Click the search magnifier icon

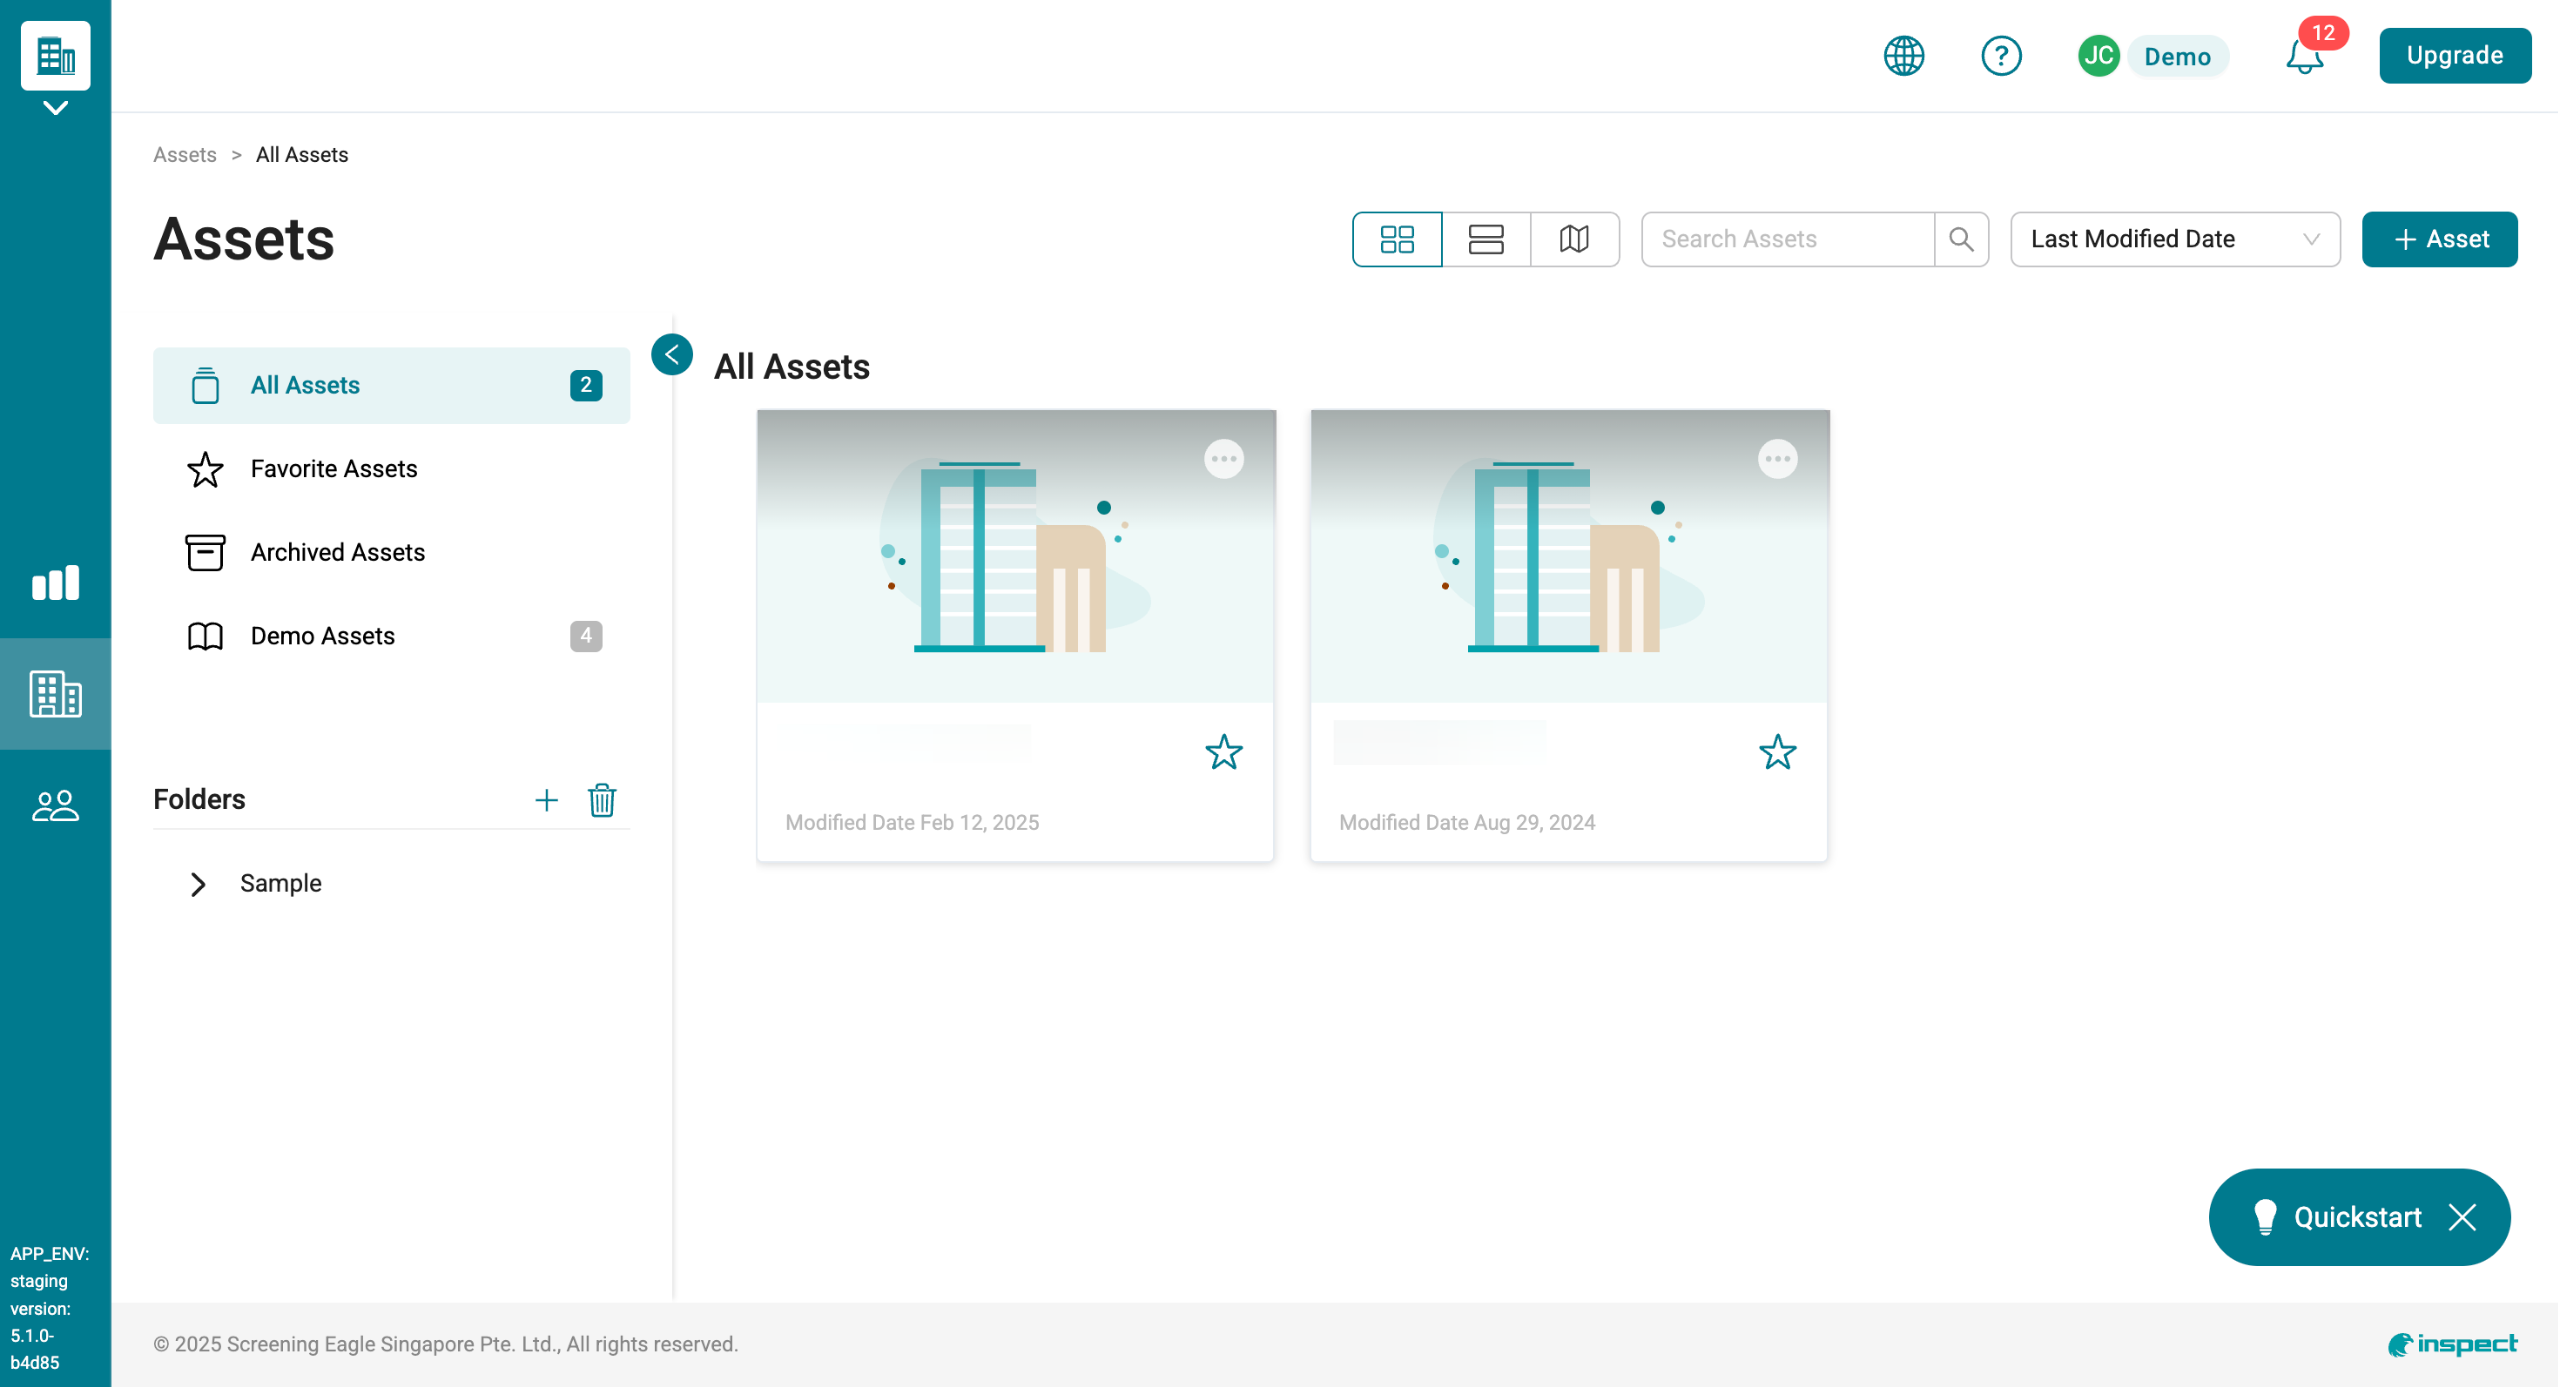(1961, 239)
